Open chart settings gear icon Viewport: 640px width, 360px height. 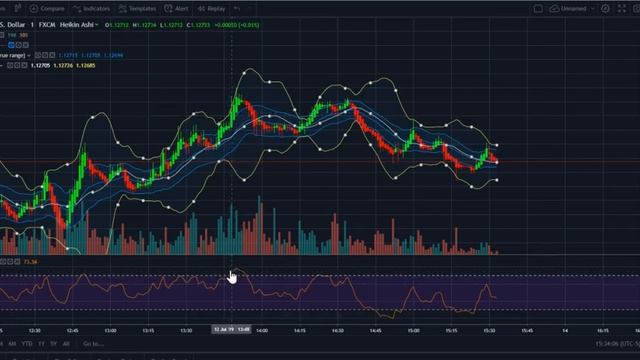pyautogui.click(x=605, y=9)
